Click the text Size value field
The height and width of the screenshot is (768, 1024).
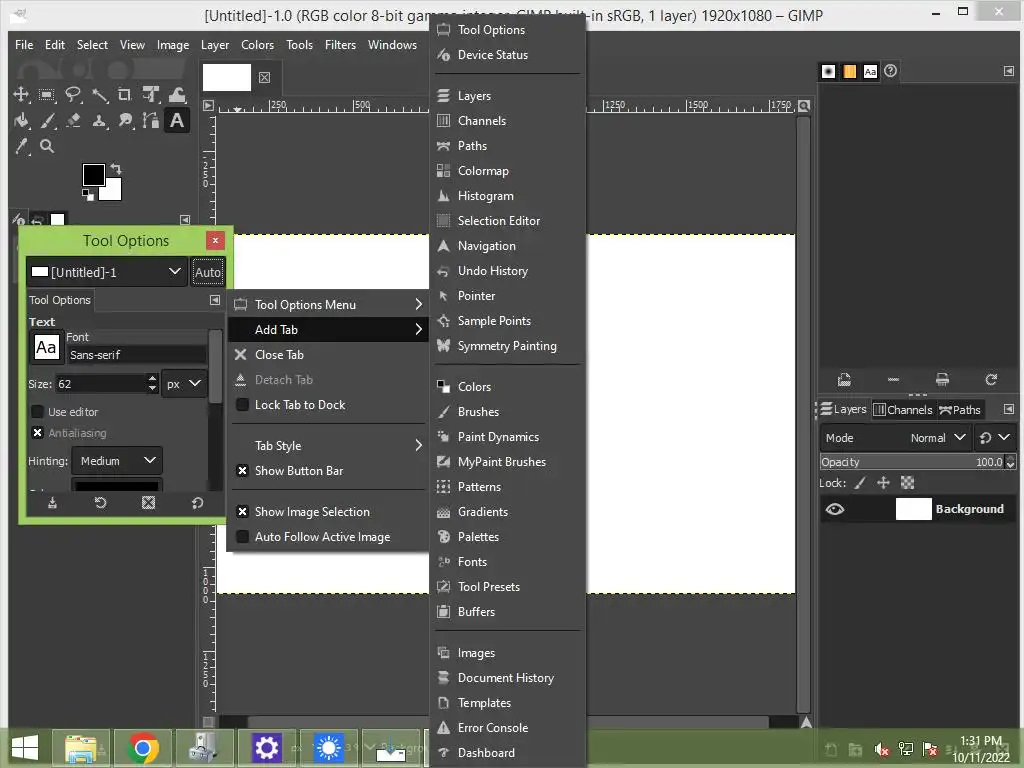point(101,384)
